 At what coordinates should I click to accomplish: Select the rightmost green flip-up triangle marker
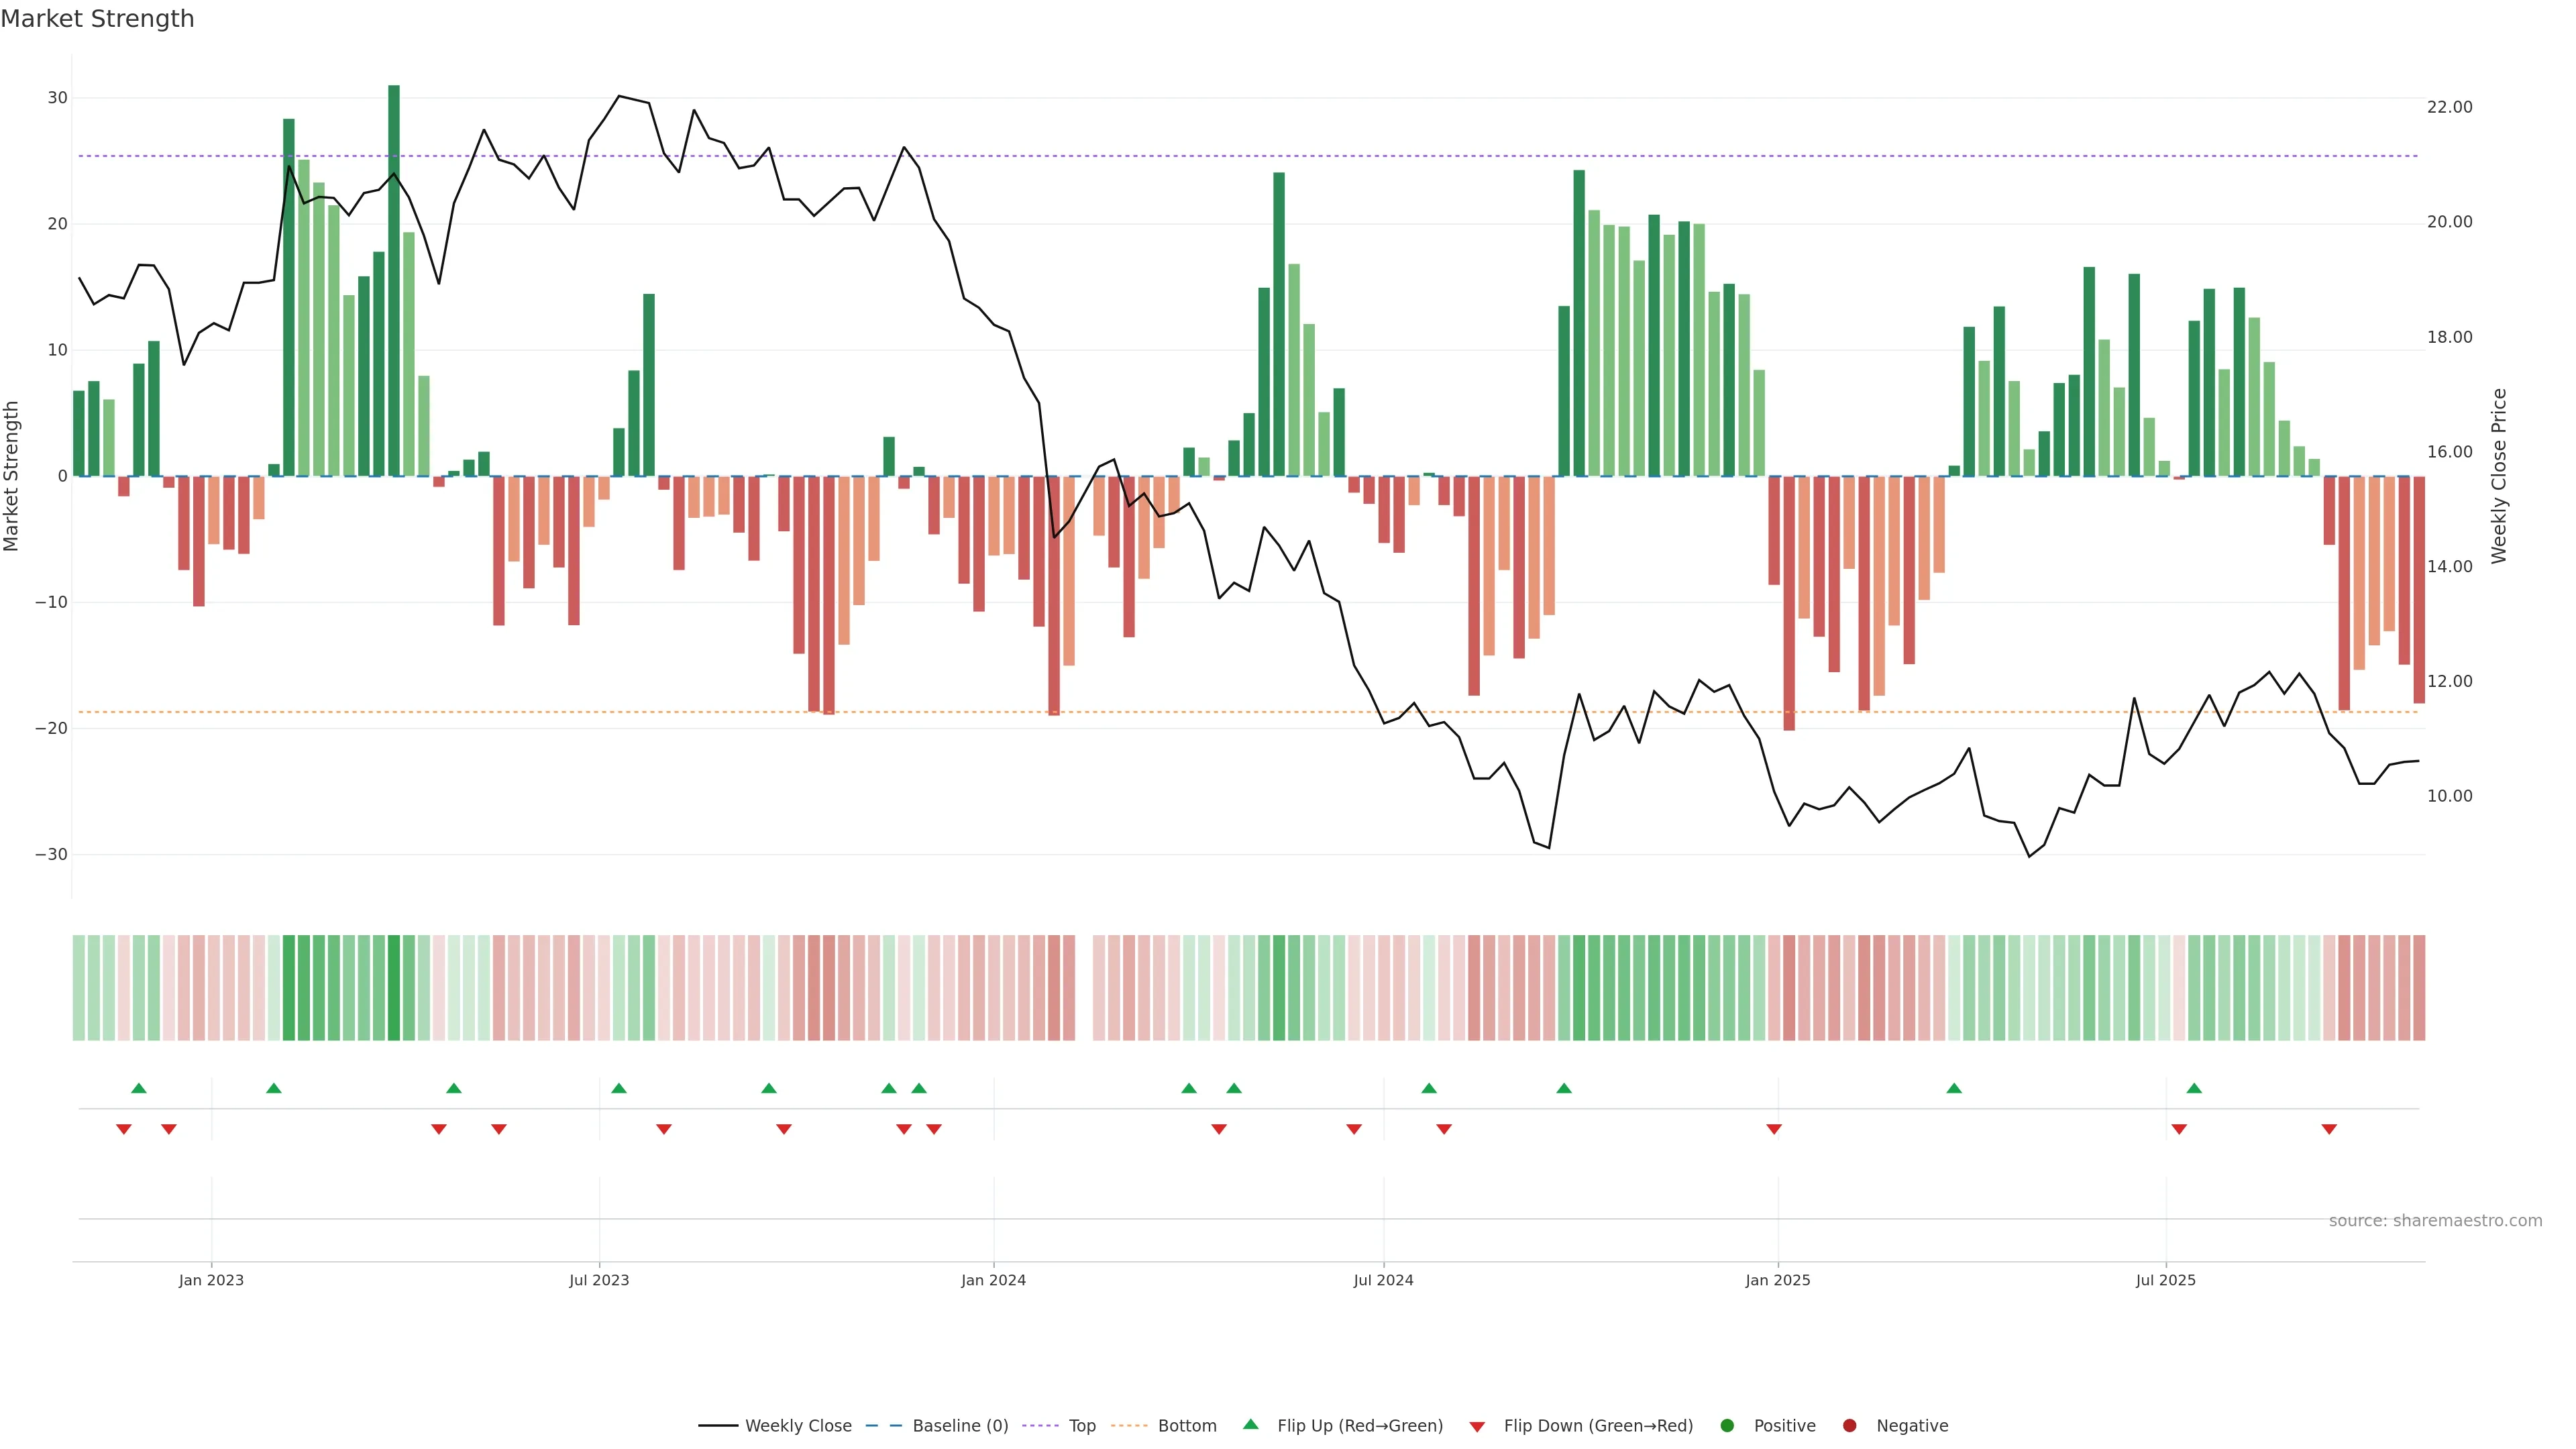click(2194, 1088)
